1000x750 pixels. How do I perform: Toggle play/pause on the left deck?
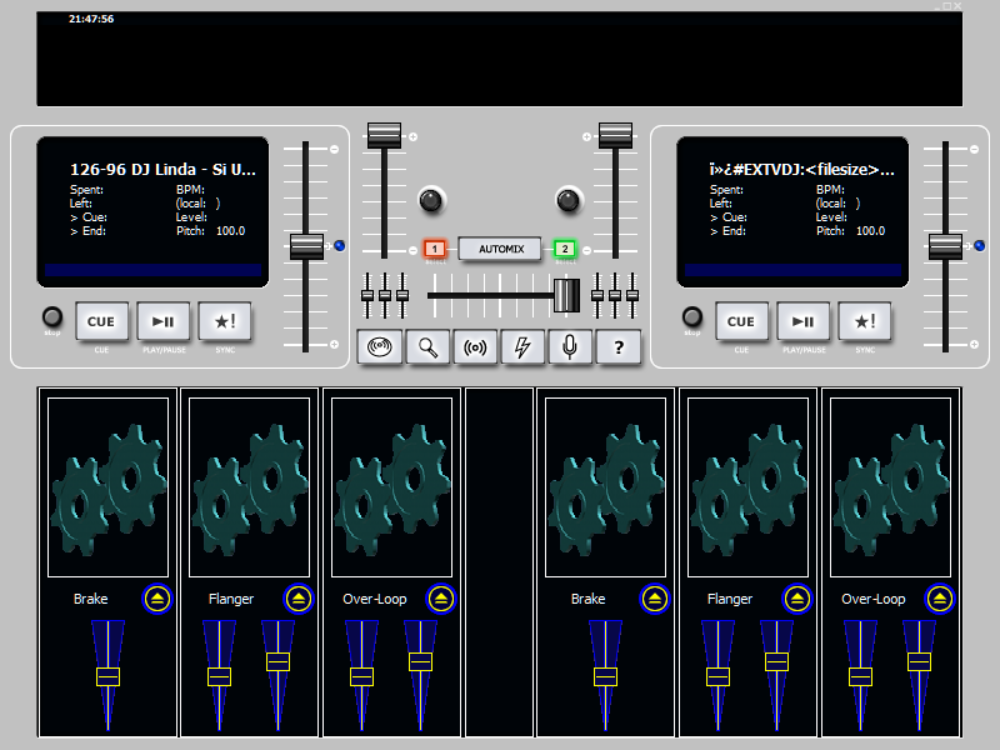tap(163, 321)
